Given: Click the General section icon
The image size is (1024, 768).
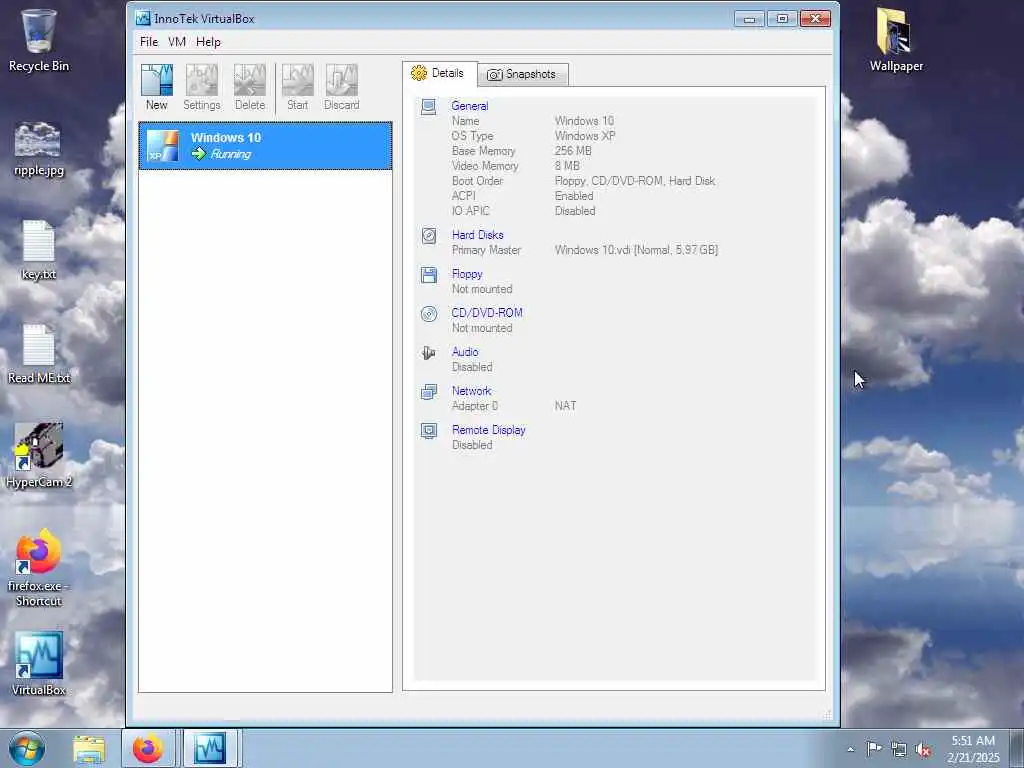Looking at the screenshot, I should [x=428, y=106].
